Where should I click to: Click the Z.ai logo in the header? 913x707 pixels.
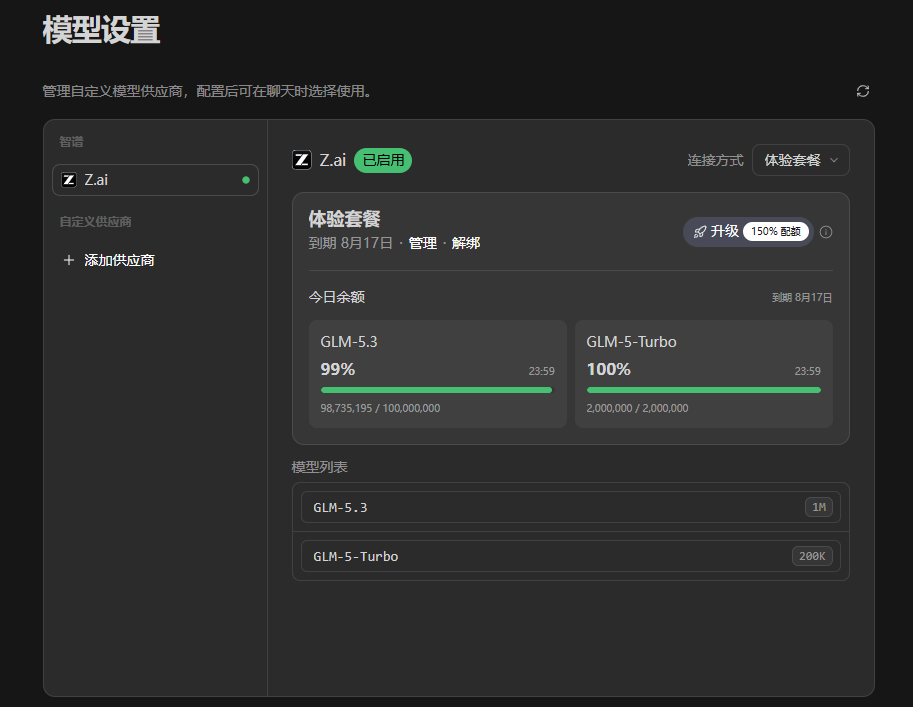coord(302,160)
